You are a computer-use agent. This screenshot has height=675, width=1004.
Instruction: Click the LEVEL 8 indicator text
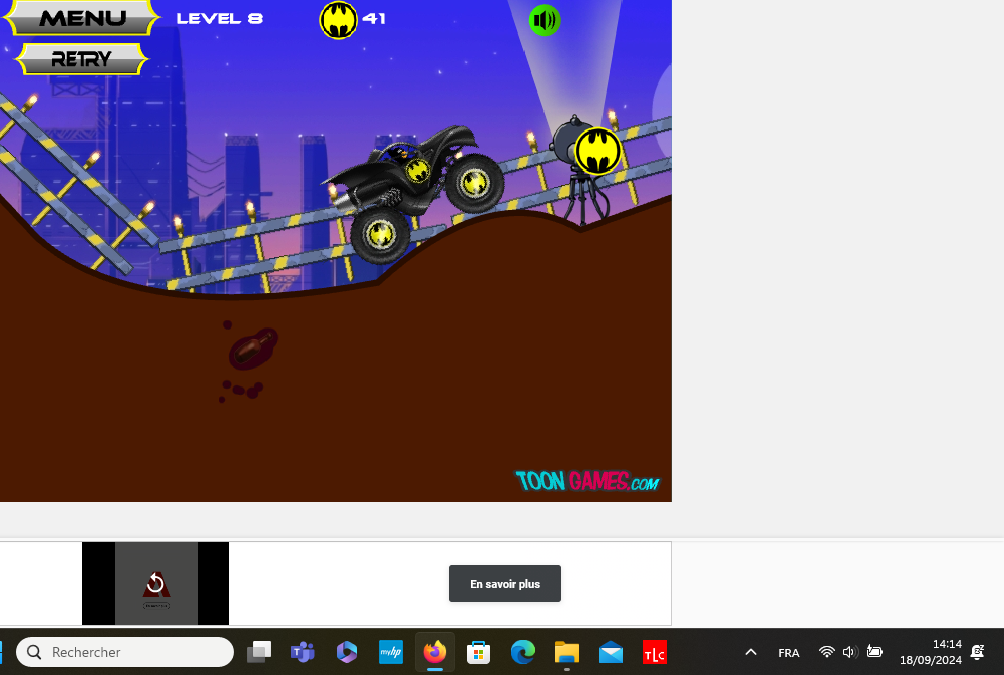tap(220, 19)
